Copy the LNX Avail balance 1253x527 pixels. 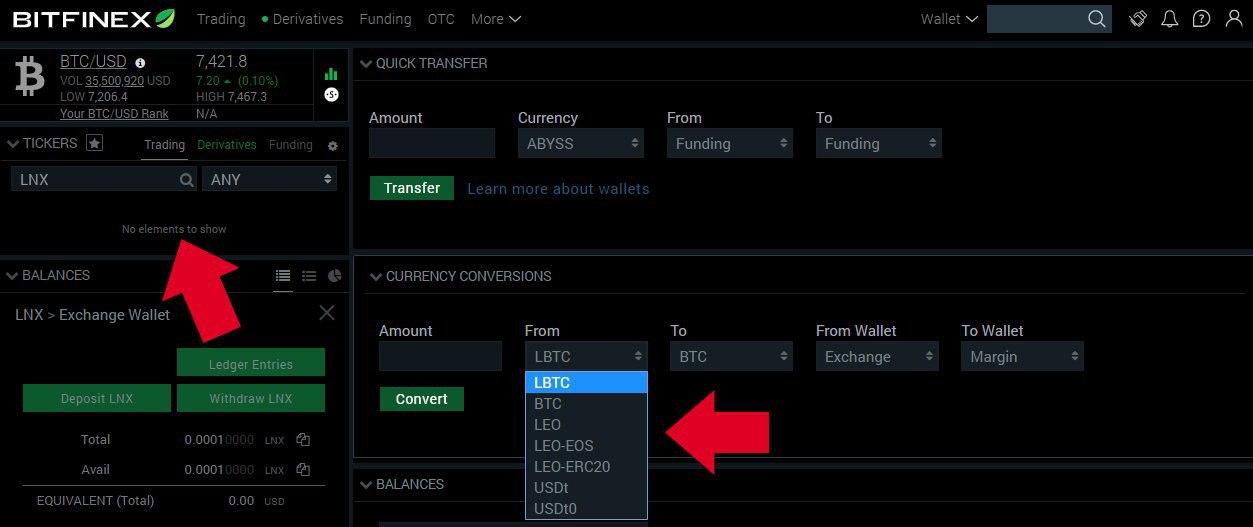click(x=303, y=470)
